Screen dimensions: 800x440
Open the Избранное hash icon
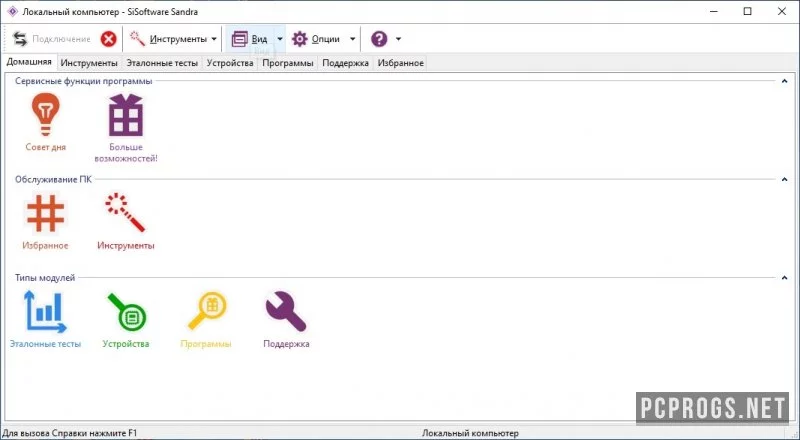45,213
